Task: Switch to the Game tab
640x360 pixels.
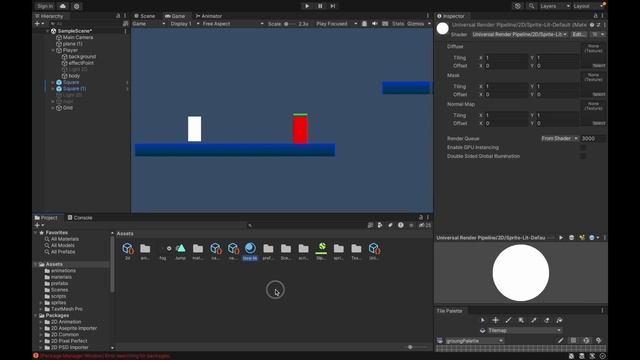Action: pos(175,16)
